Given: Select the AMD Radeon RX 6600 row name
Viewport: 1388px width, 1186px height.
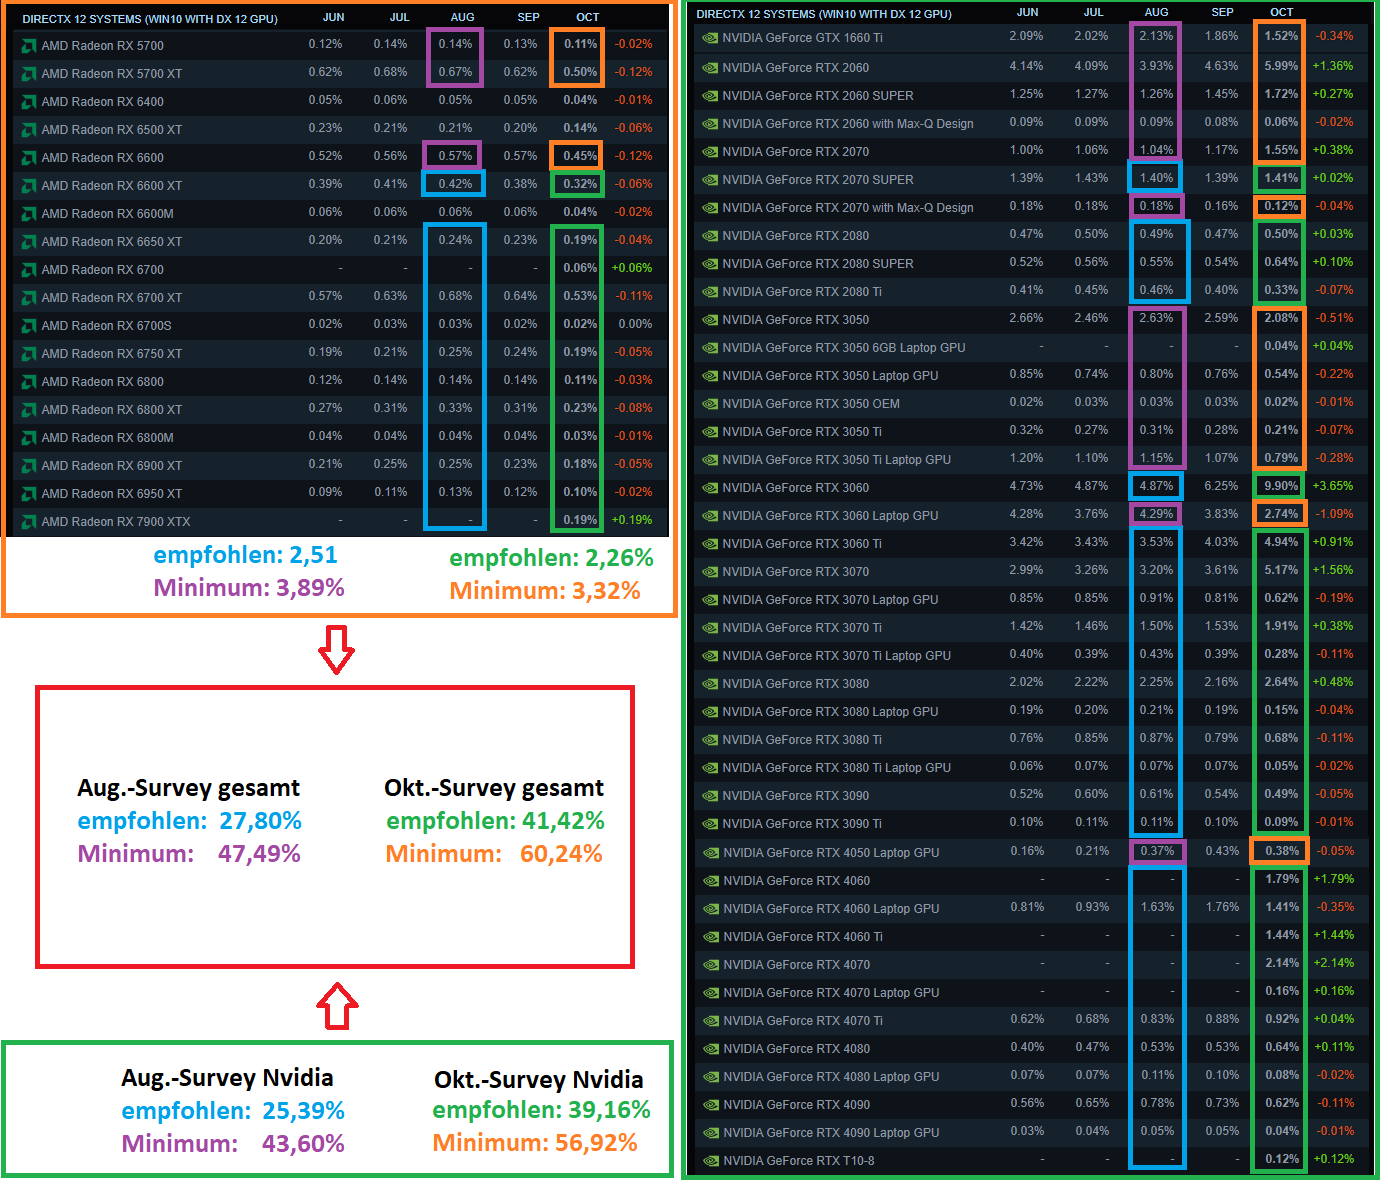Looking at the screenshot, I should pyautogui.click(x=103, y=158).
